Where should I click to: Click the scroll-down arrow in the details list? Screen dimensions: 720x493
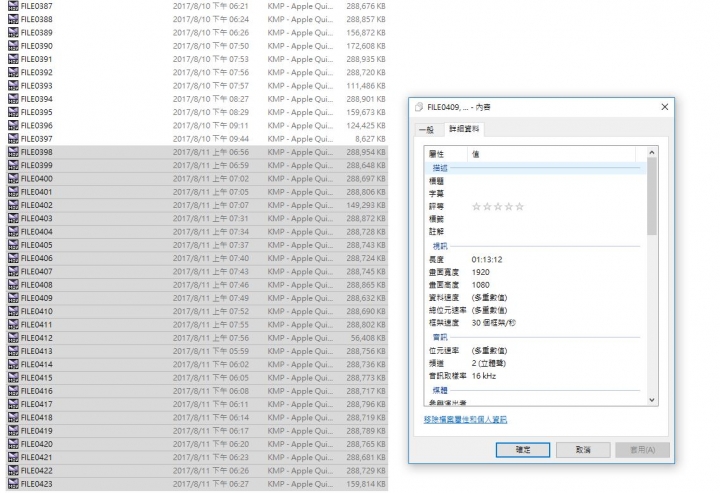click(652, 400)
